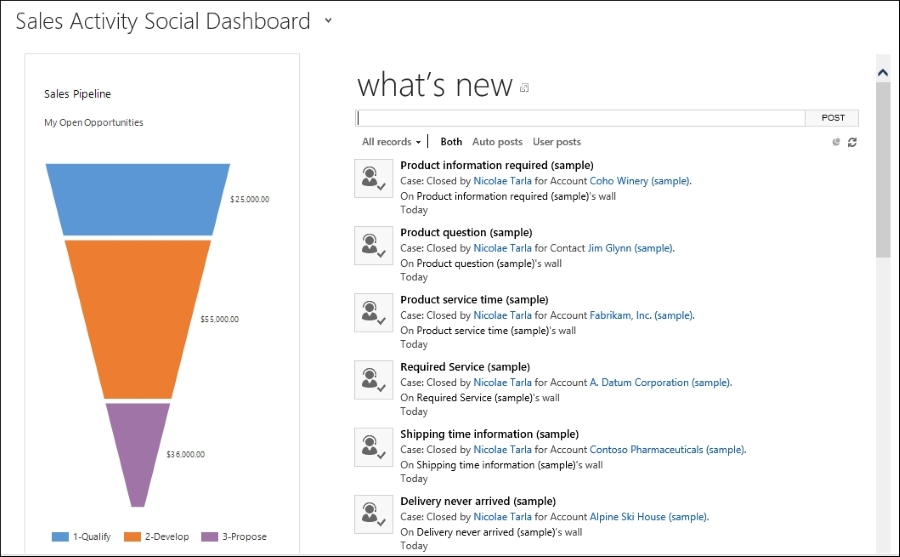Viewport: 900px width, 557px height.
Task: Click case icon for Required Service post
Action: [x=374, y=380]
